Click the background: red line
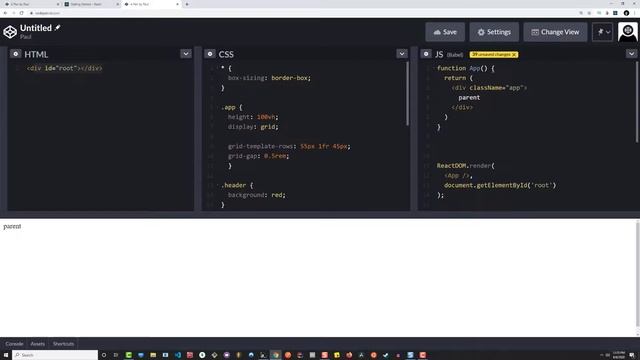640x360 pixels. (x=257, y=195)
